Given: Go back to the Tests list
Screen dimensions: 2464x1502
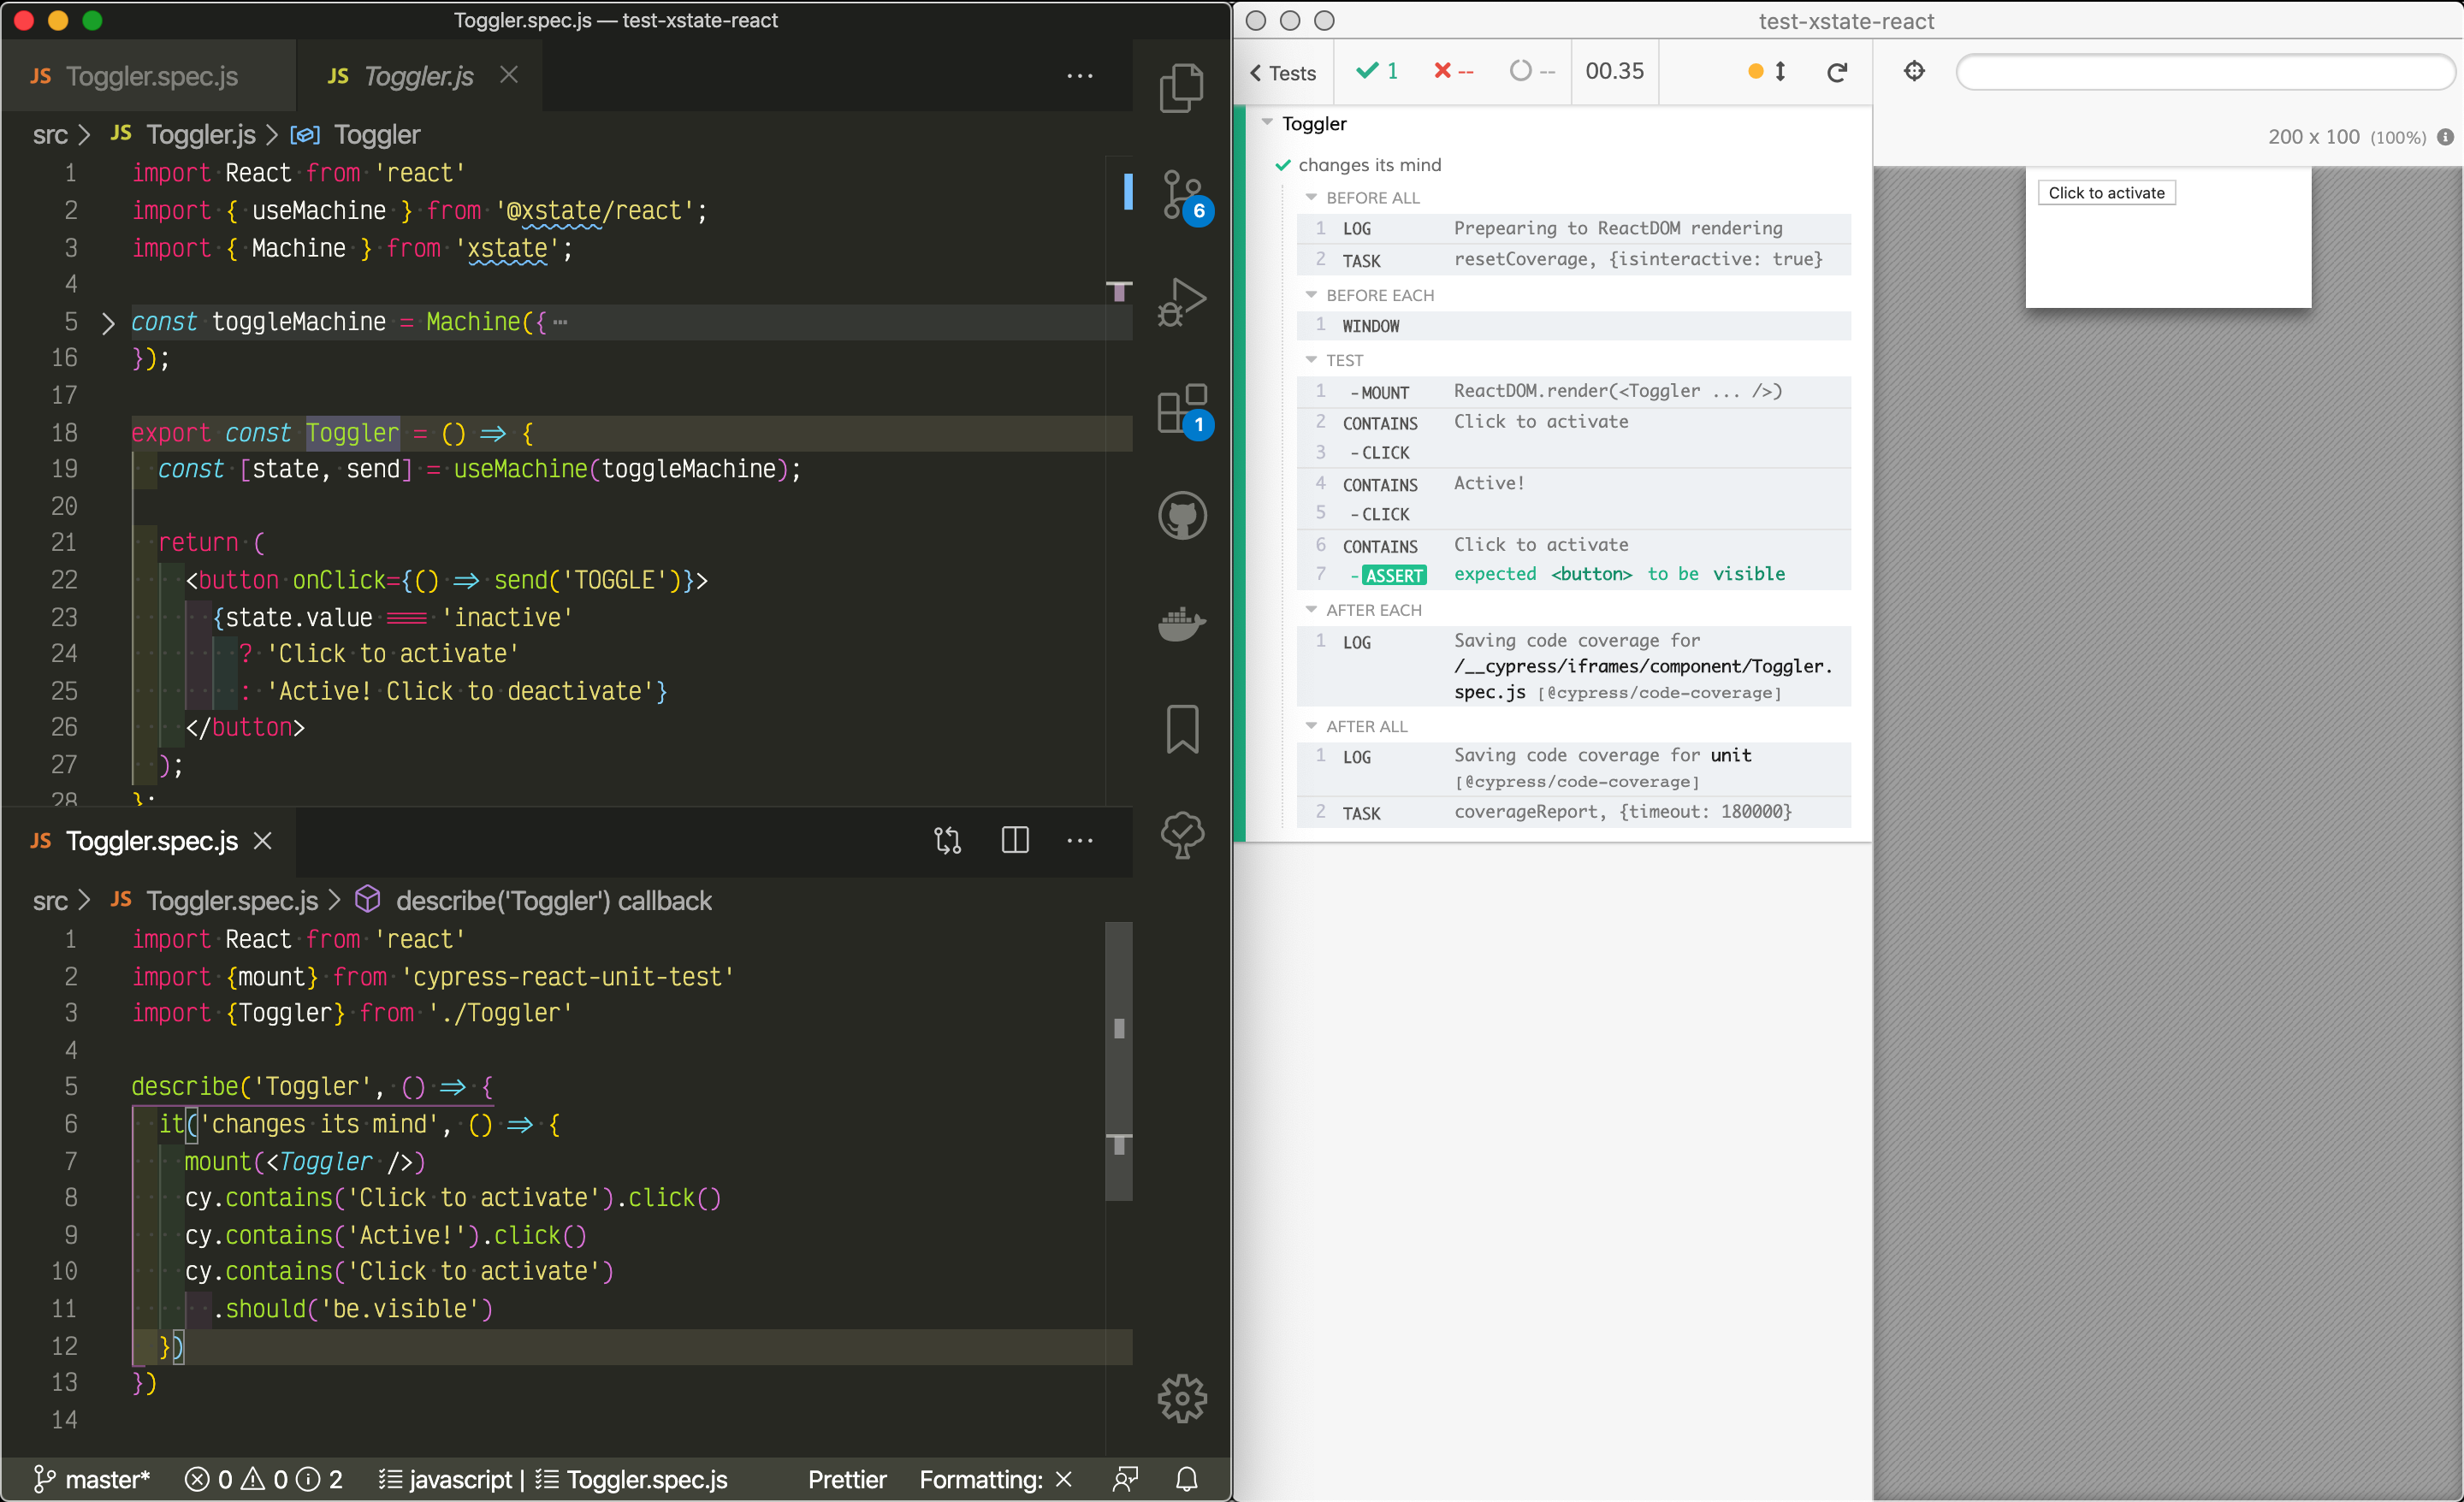Looking at the screenshot, I should [x=1283, y=73].
